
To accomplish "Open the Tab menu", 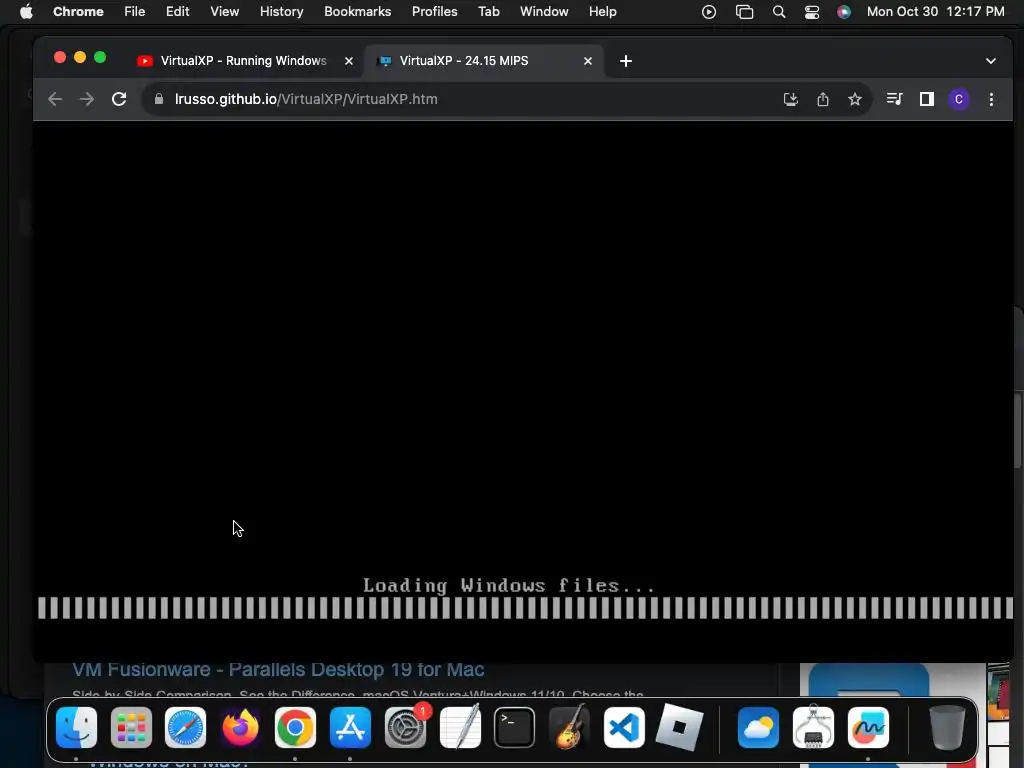I will 488,12.
